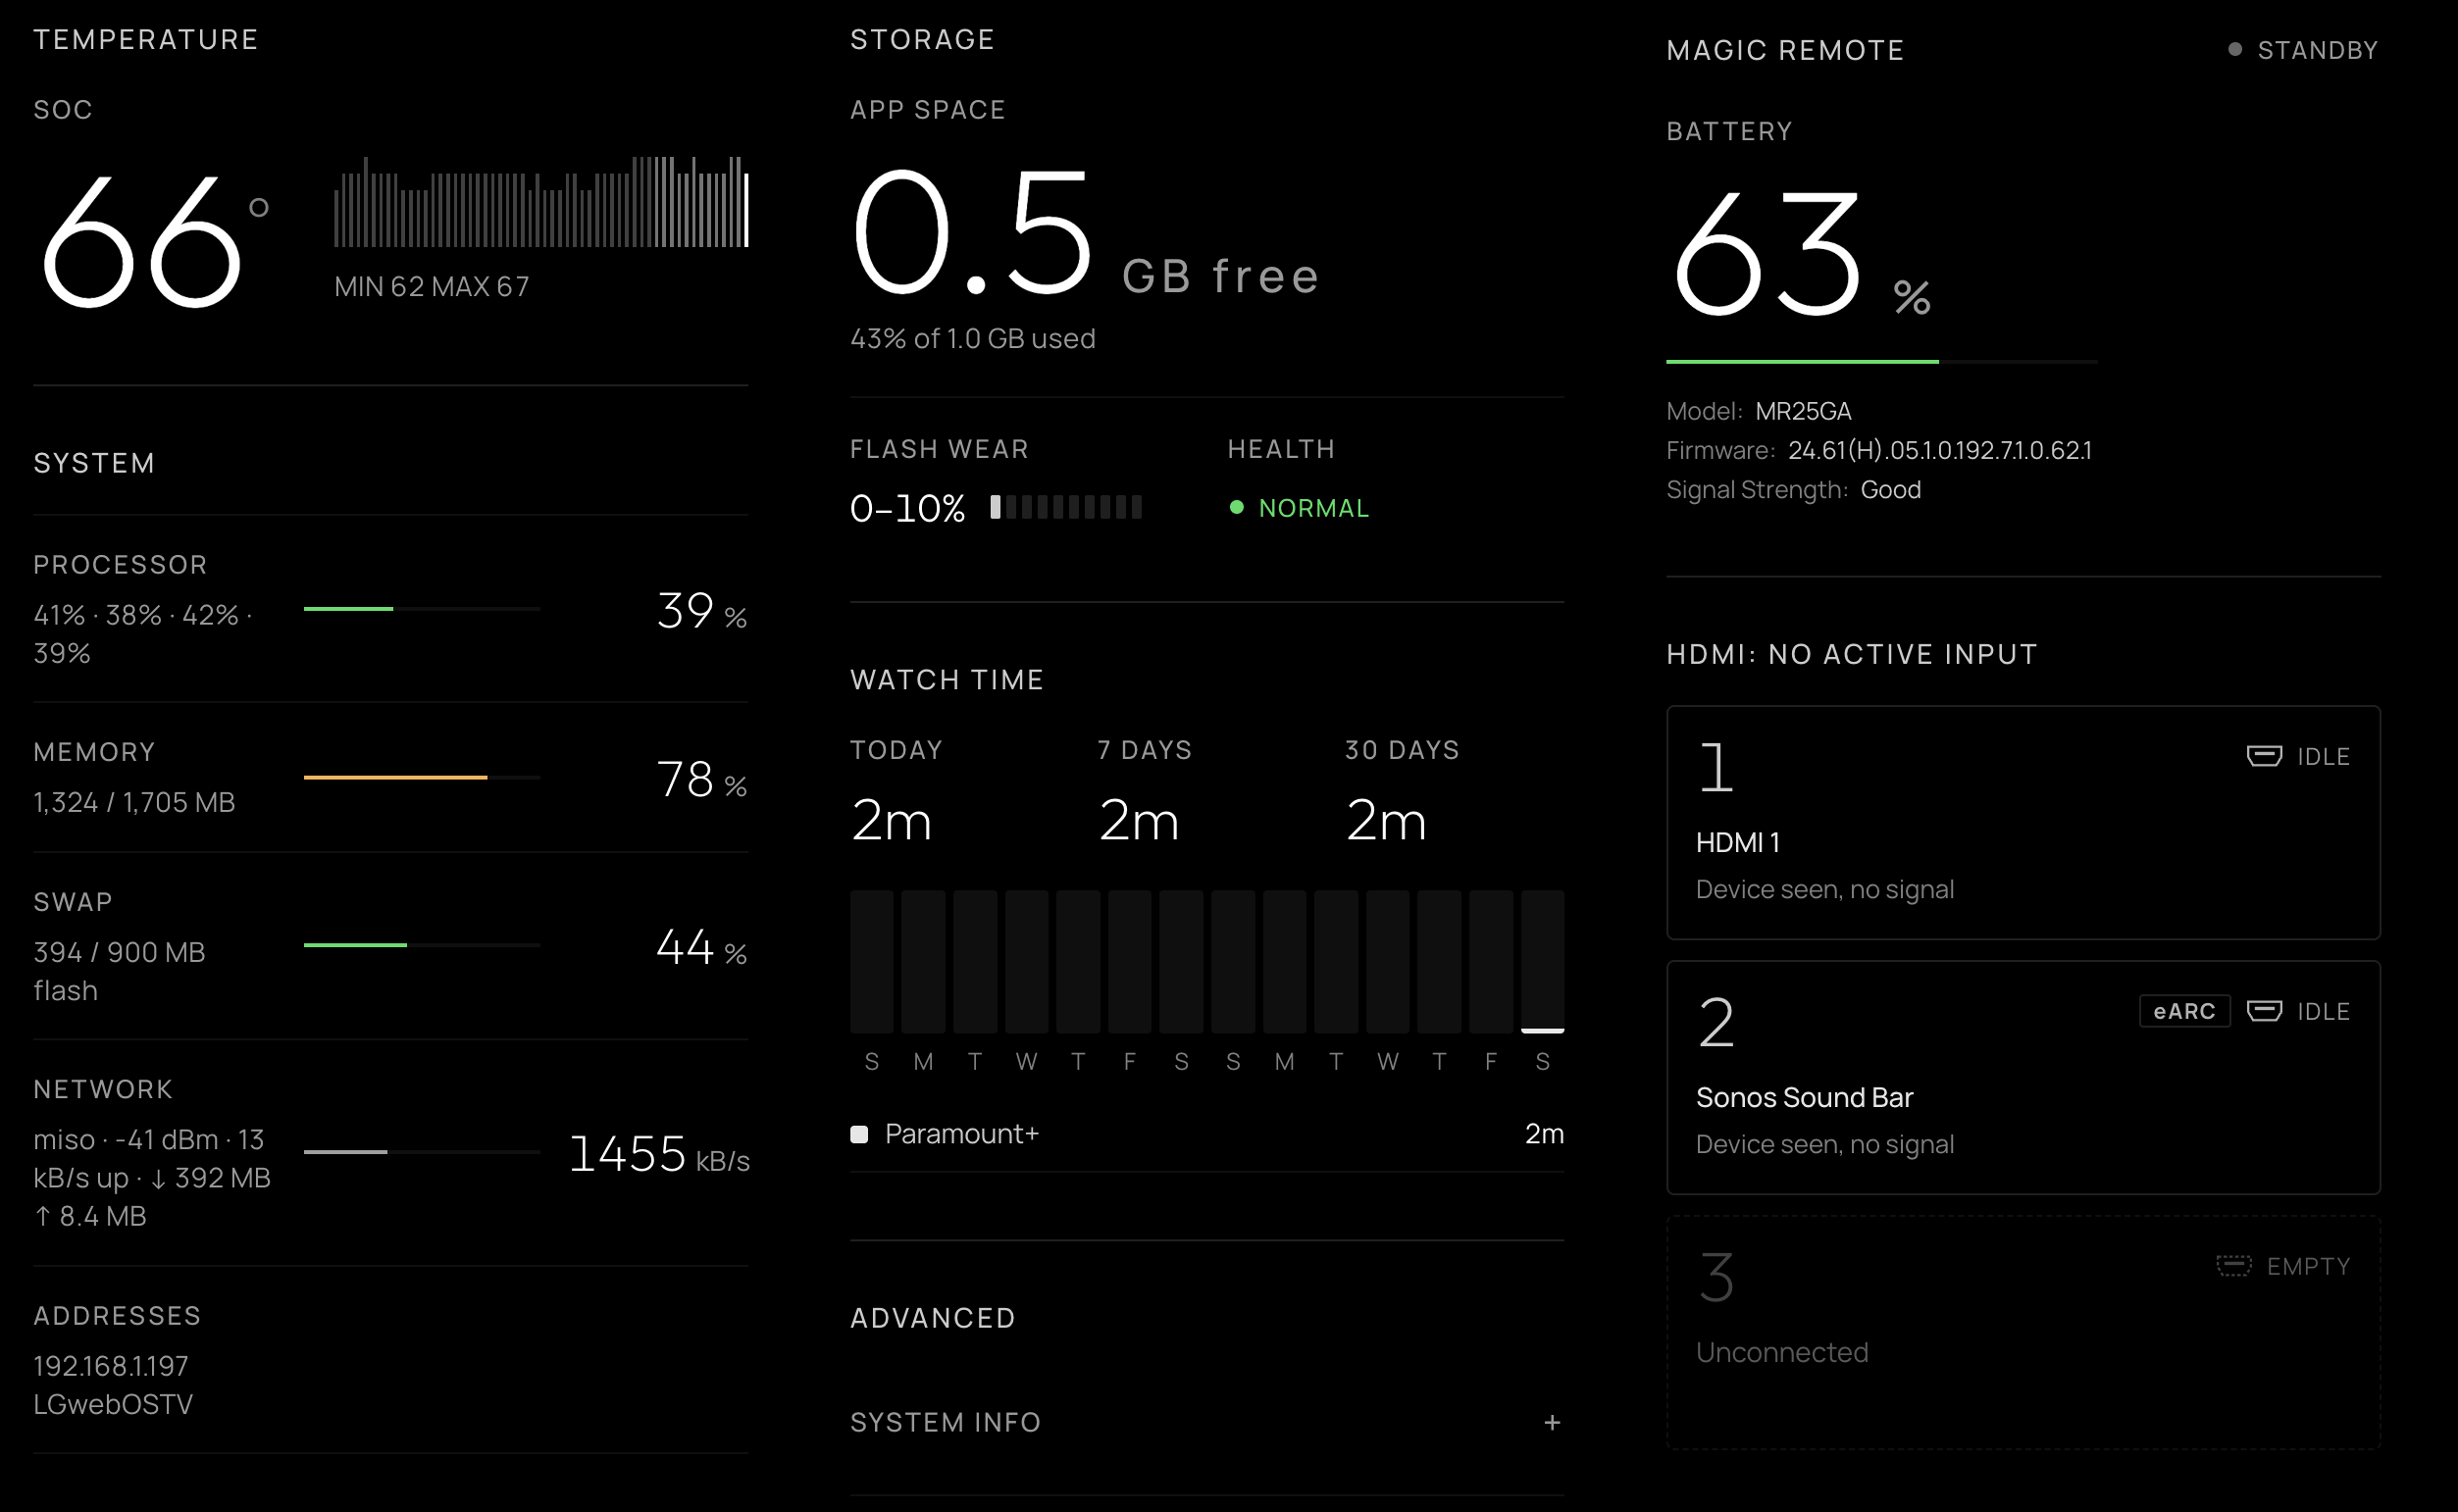The height and width of the screenshot is (1512, 2458).
Task: Click the SoC temperature history sparkline
Action: click(541, 201)
